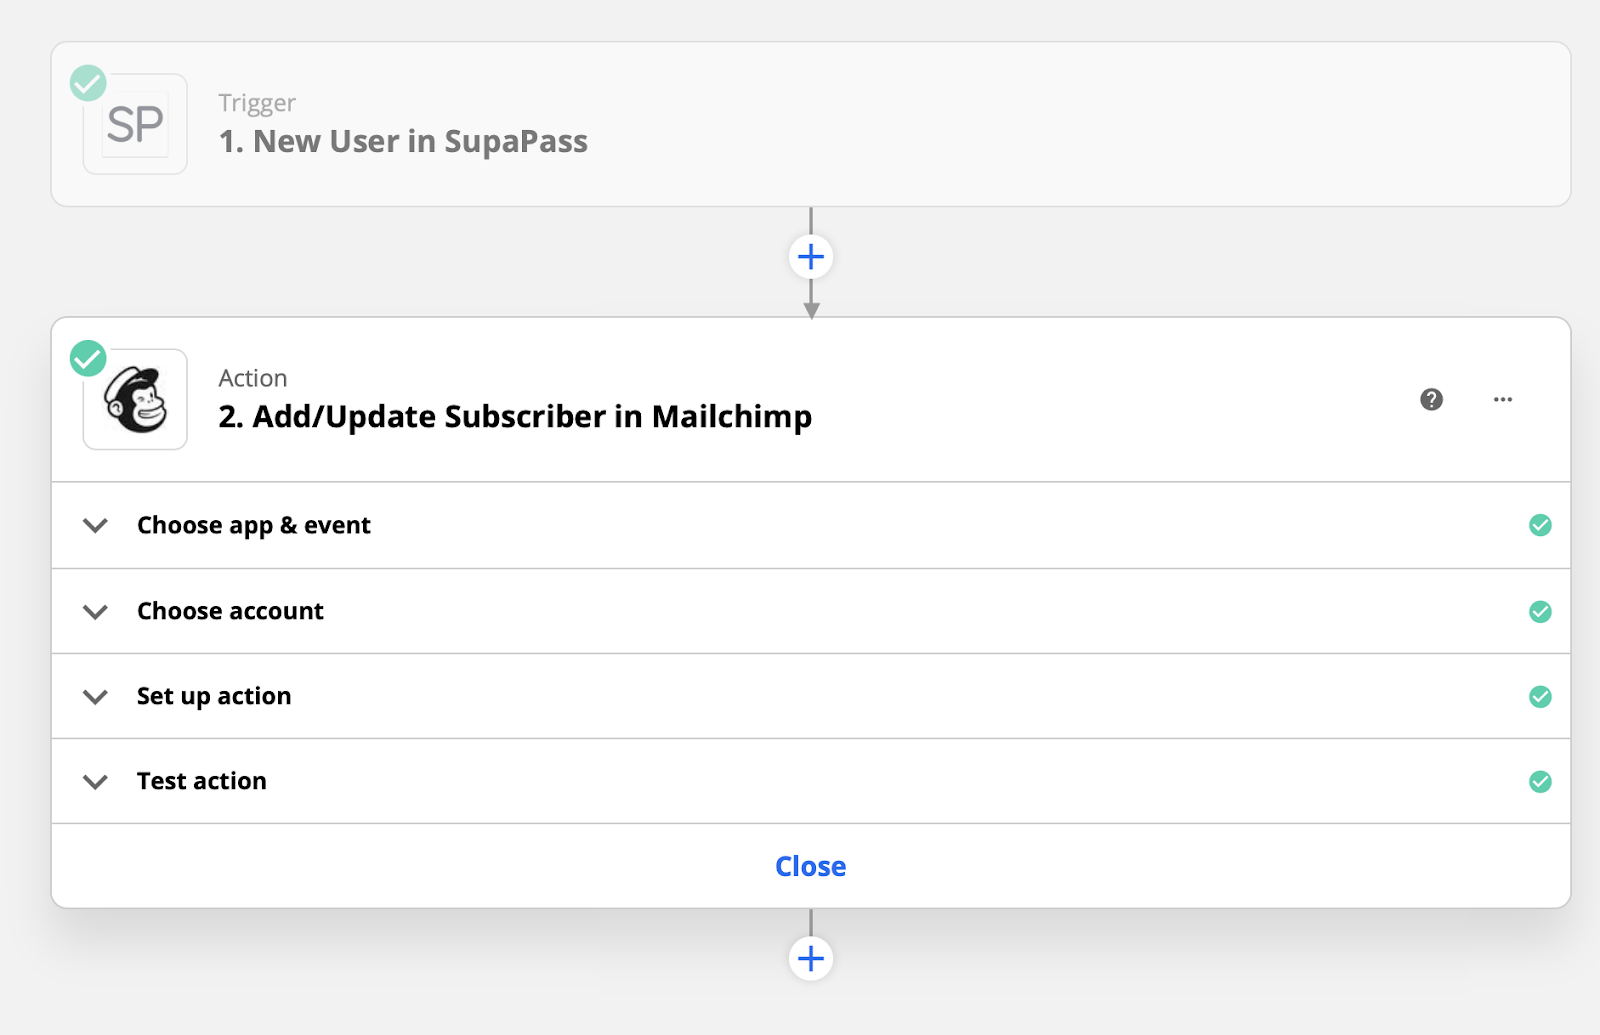Screen dimensions: 1600x1035
Task: Expand the Choose account chevron
Action: [x=95, y=611]
